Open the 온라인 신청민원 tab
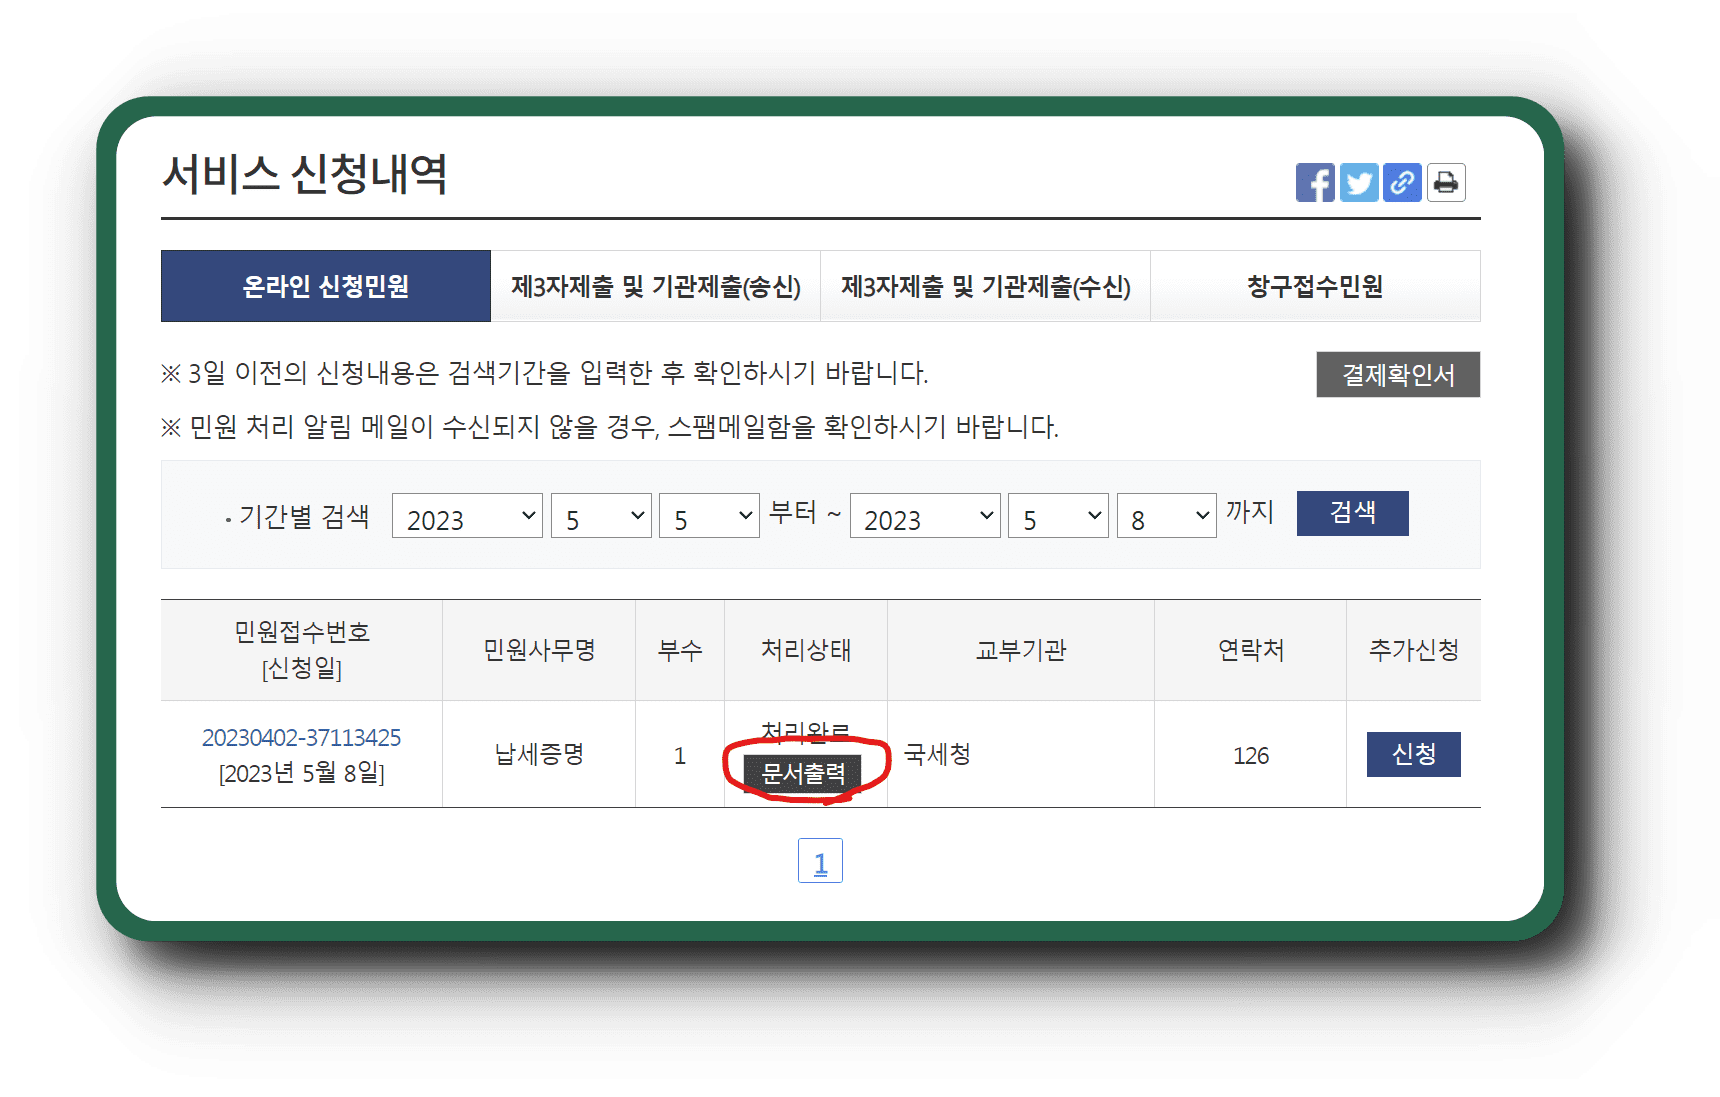Viewport: 1720px width, 1097px height. pos(326,286)
